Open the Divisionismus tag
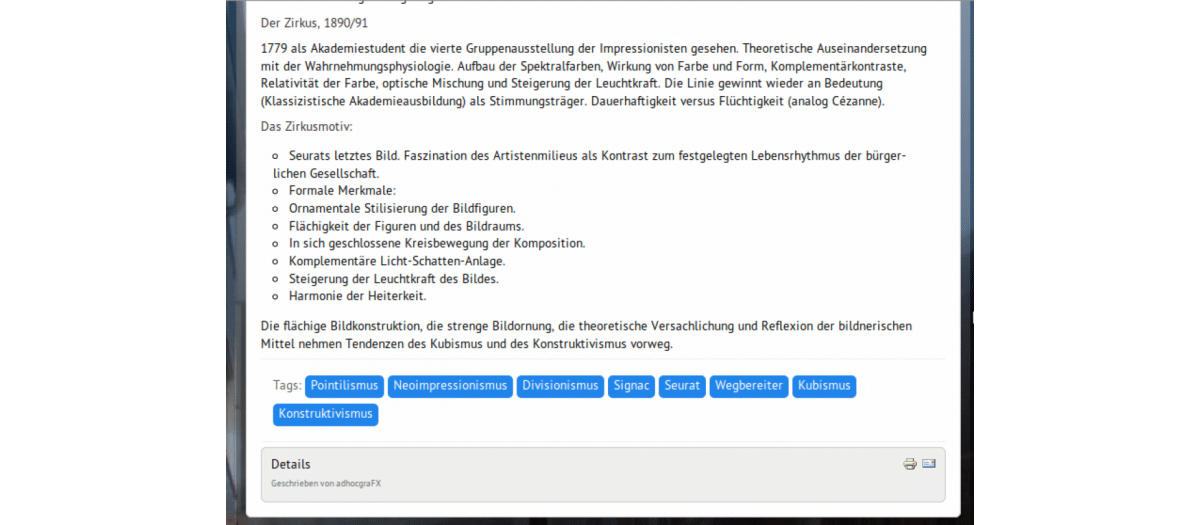Screen dimensions: 1200x525 click(x=560, y=386)
